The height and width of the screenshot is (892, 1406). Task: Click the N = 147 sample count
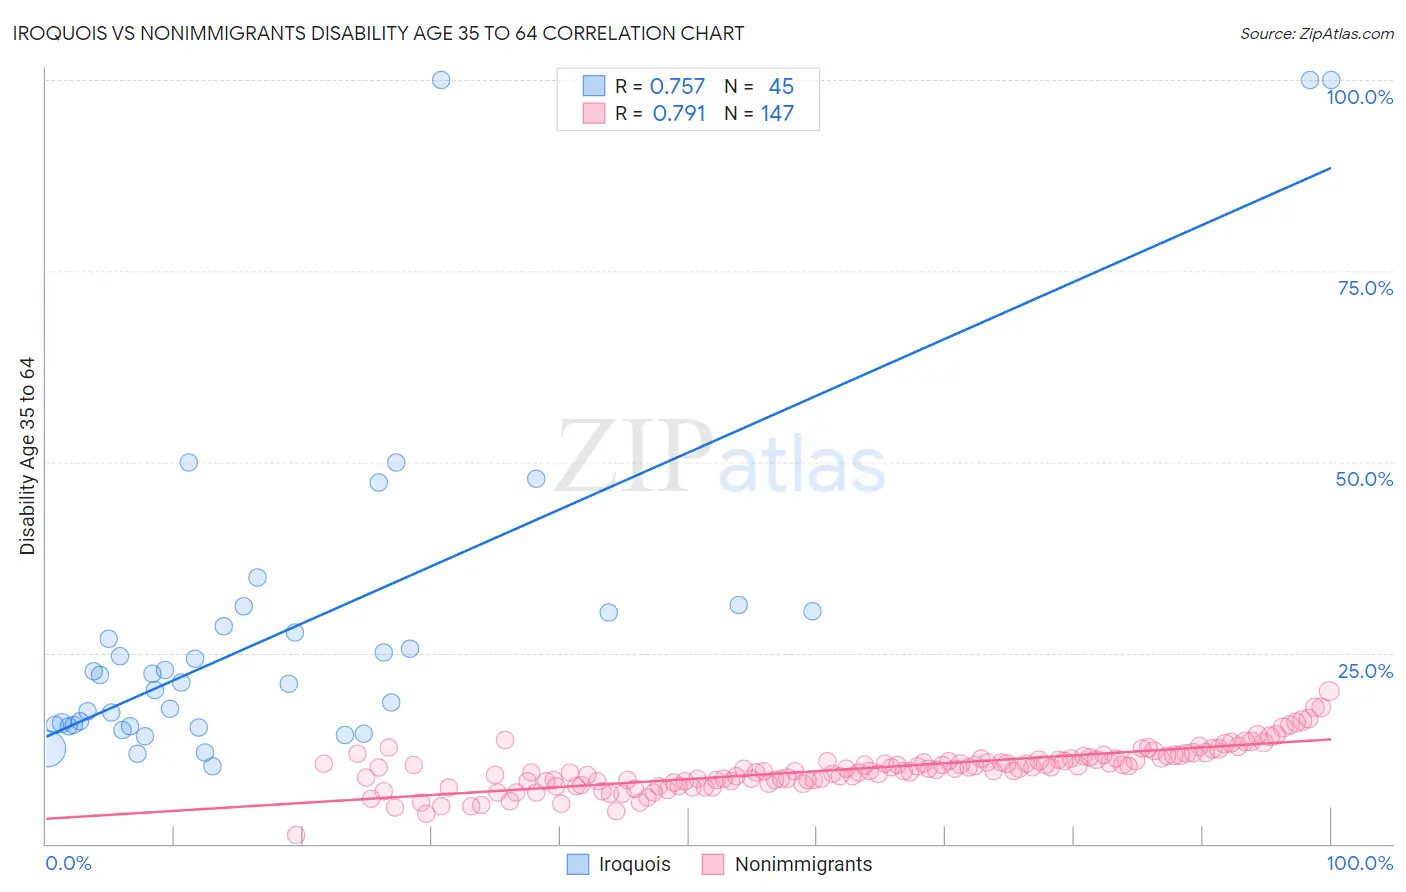759,113
